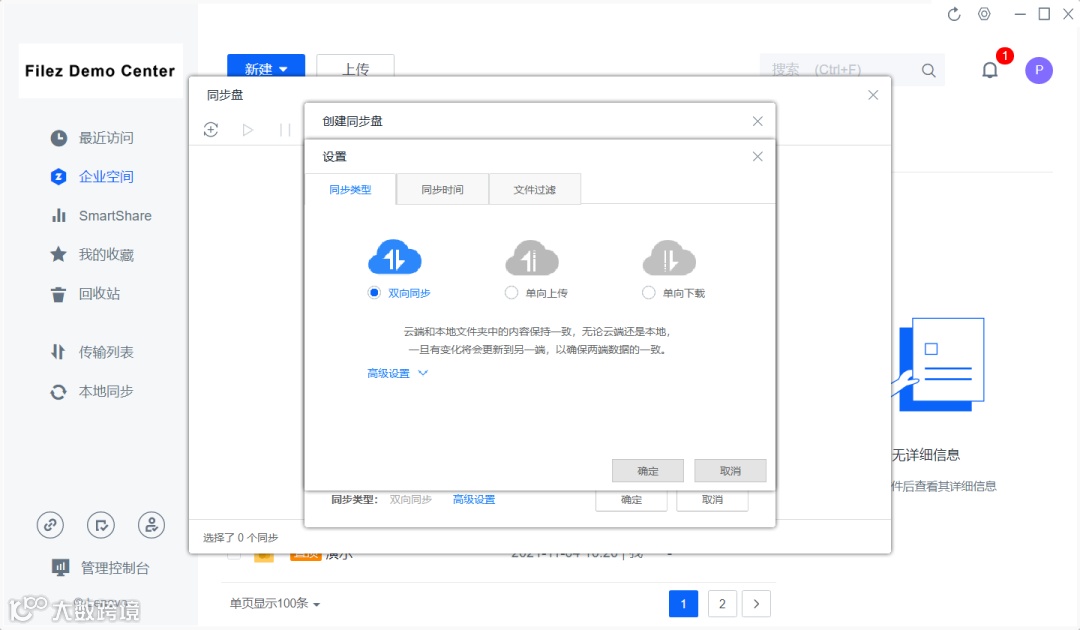Click the blue 双向同步 cloud icon
The height and width of the screenshot is (630, 1080).
[x=395, y=258]
